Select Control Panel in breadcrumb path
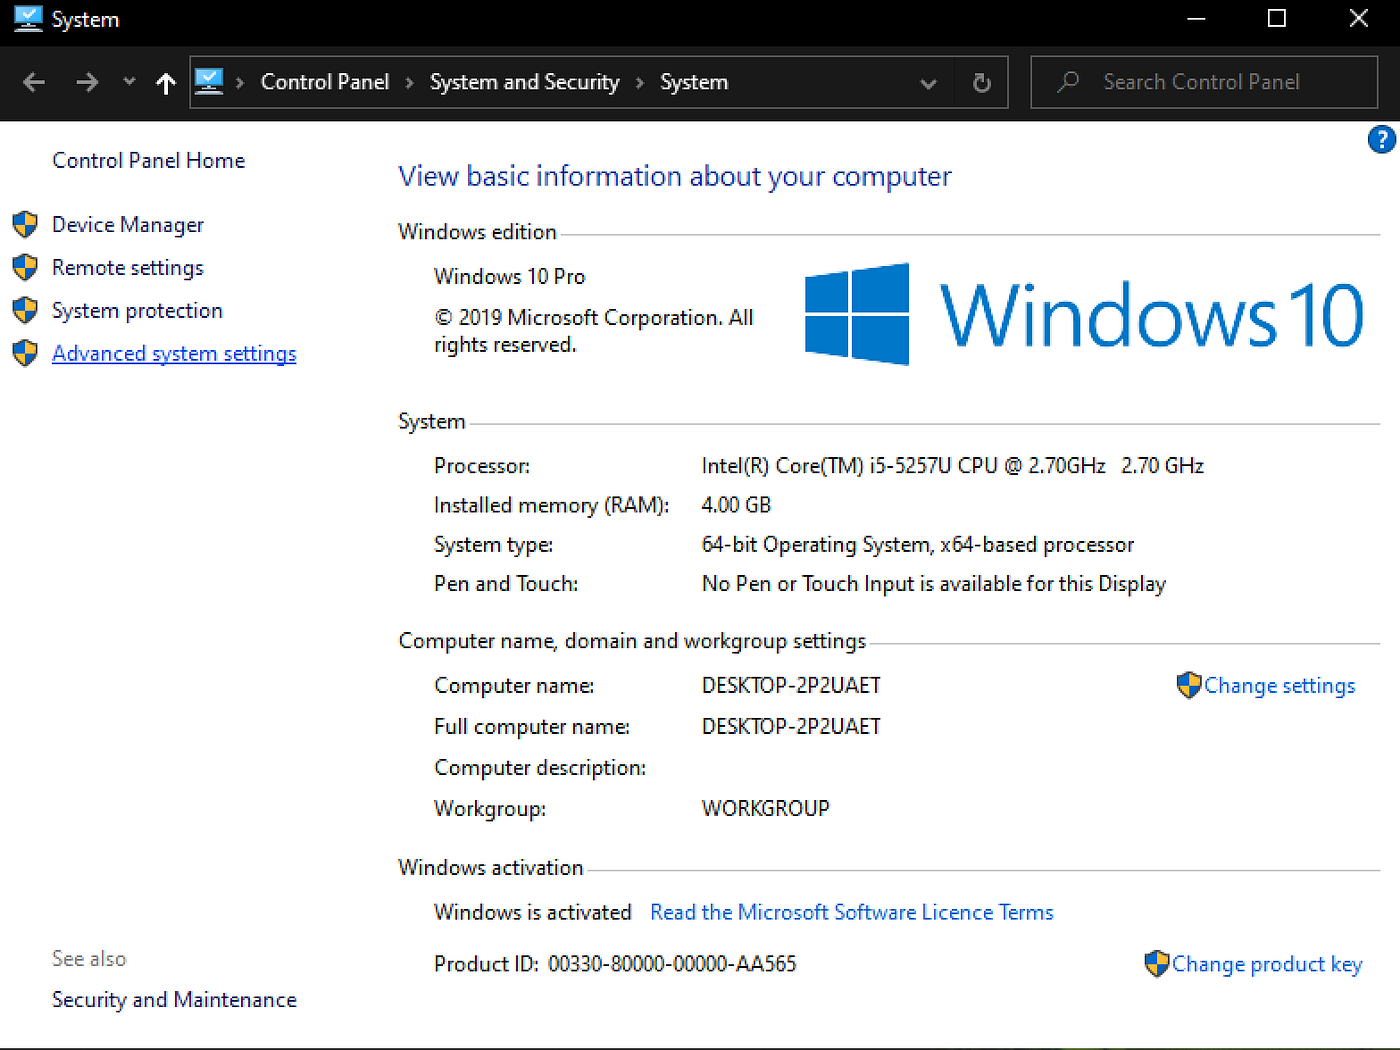This screenshot has width=1400, height=1050. (x=325, y=82)
